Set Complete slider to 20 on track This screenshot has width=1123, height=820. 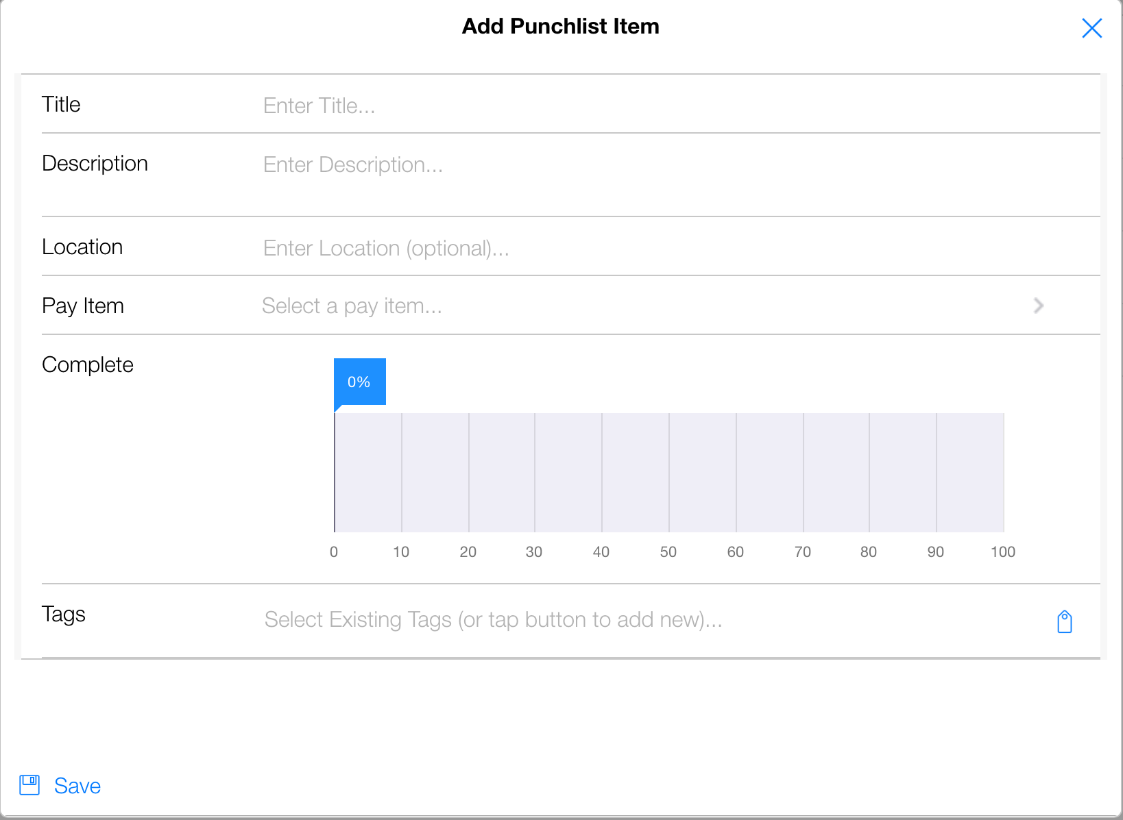(x=468, y=472)
